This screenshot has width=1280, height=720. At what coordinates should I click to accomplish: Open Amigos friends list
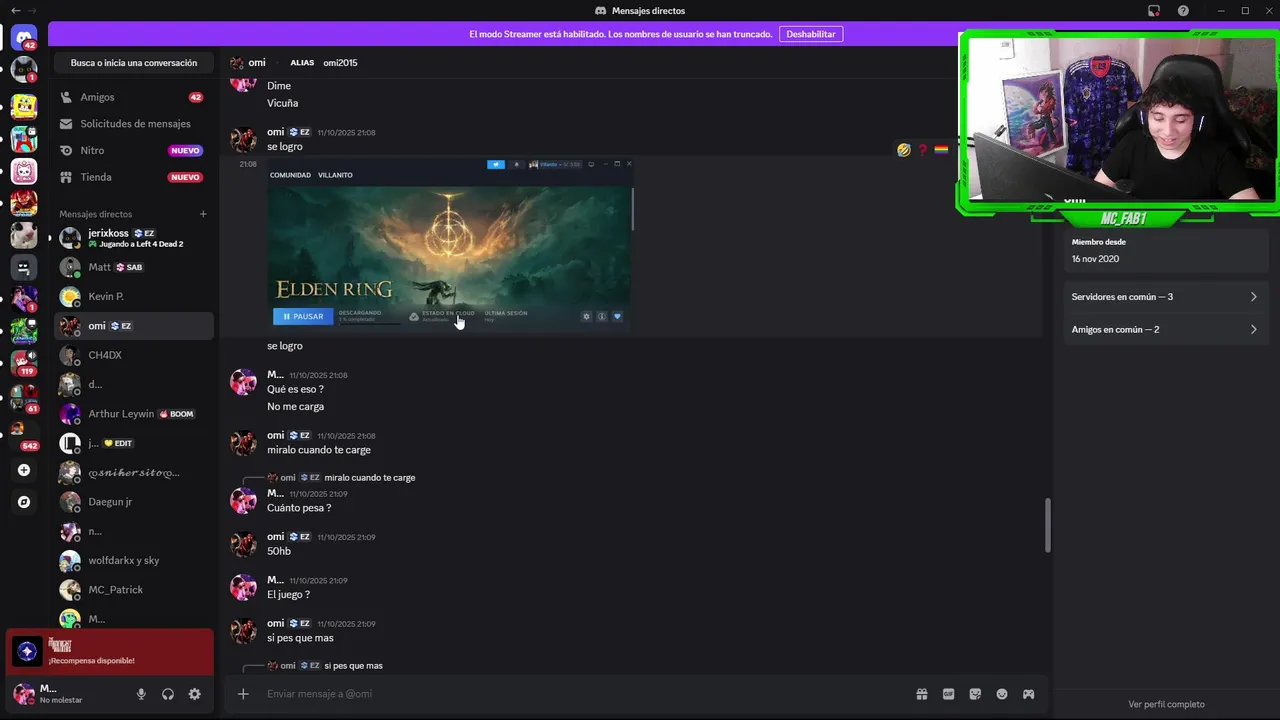click(133, 97)
